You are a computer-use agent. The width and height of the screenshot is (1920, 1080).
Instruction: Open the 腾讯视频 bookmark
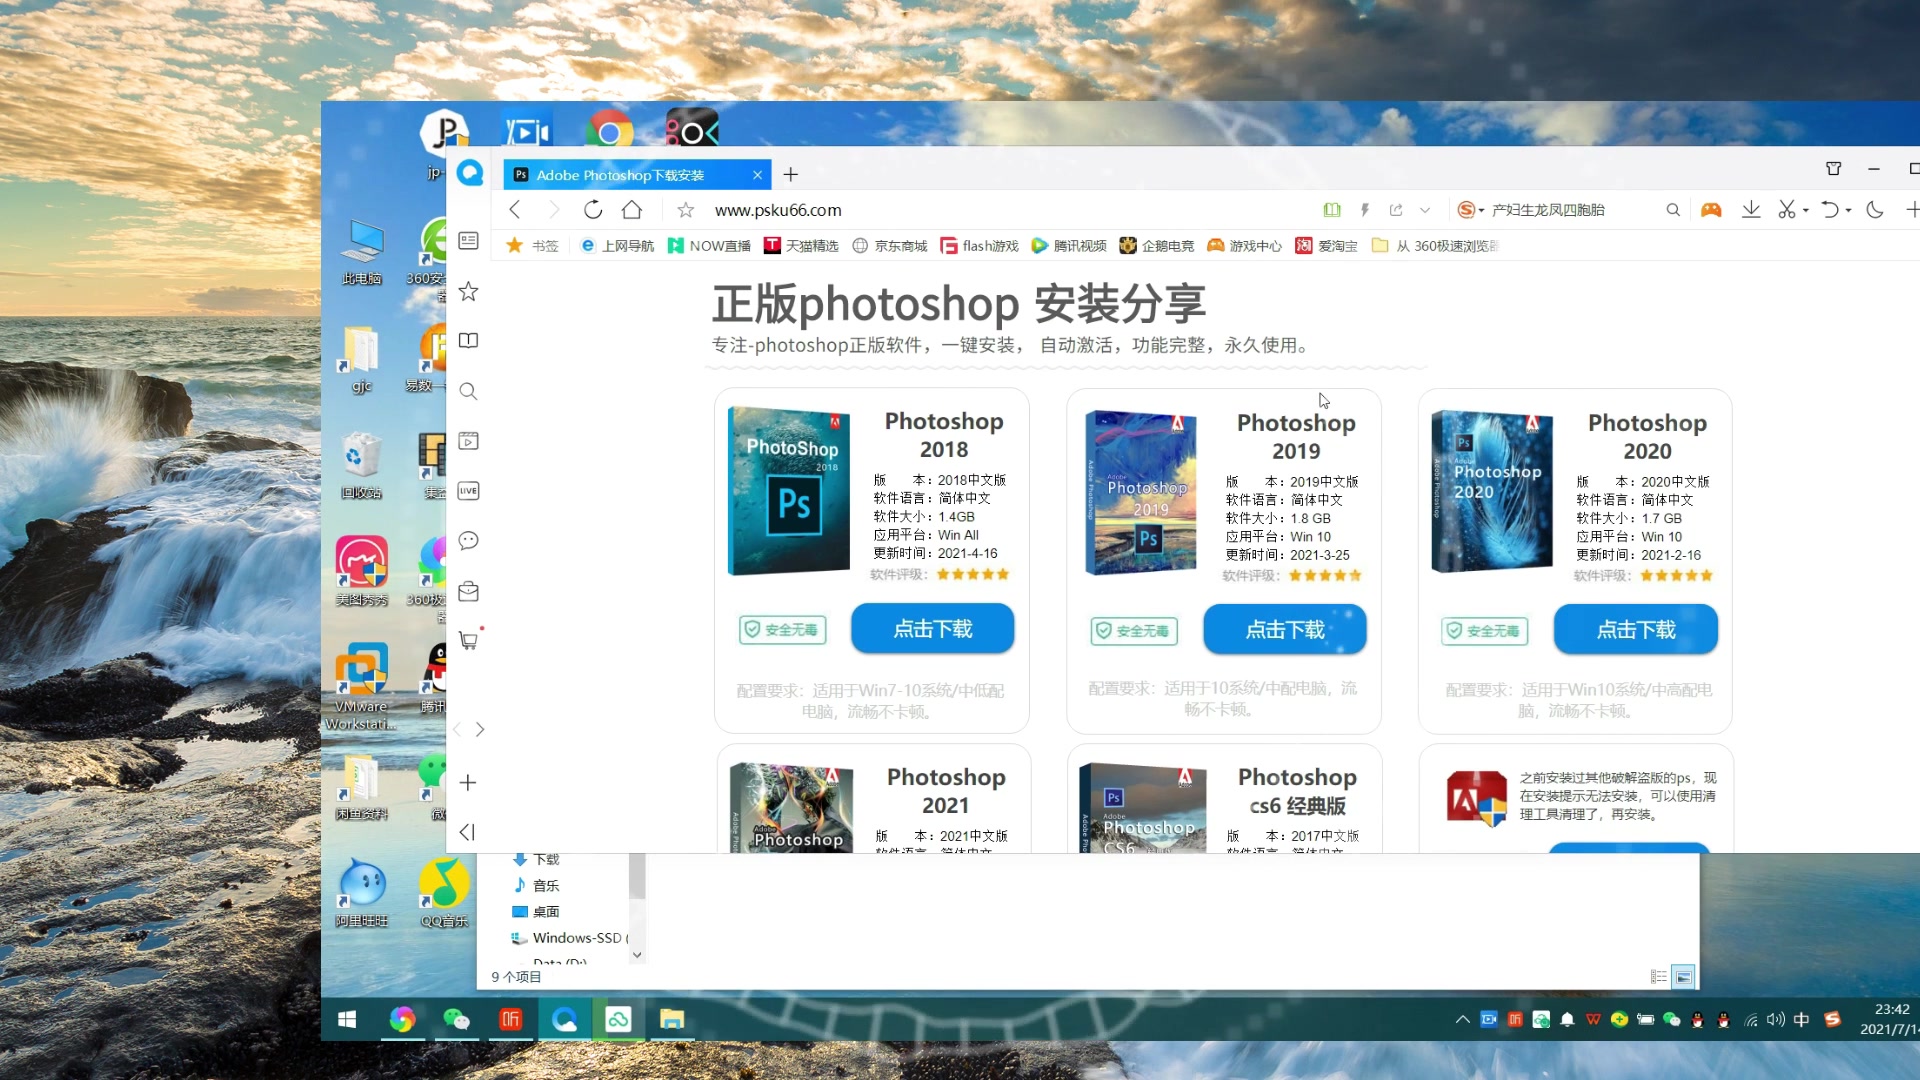pyautogui.click(x=1069, y=246)
